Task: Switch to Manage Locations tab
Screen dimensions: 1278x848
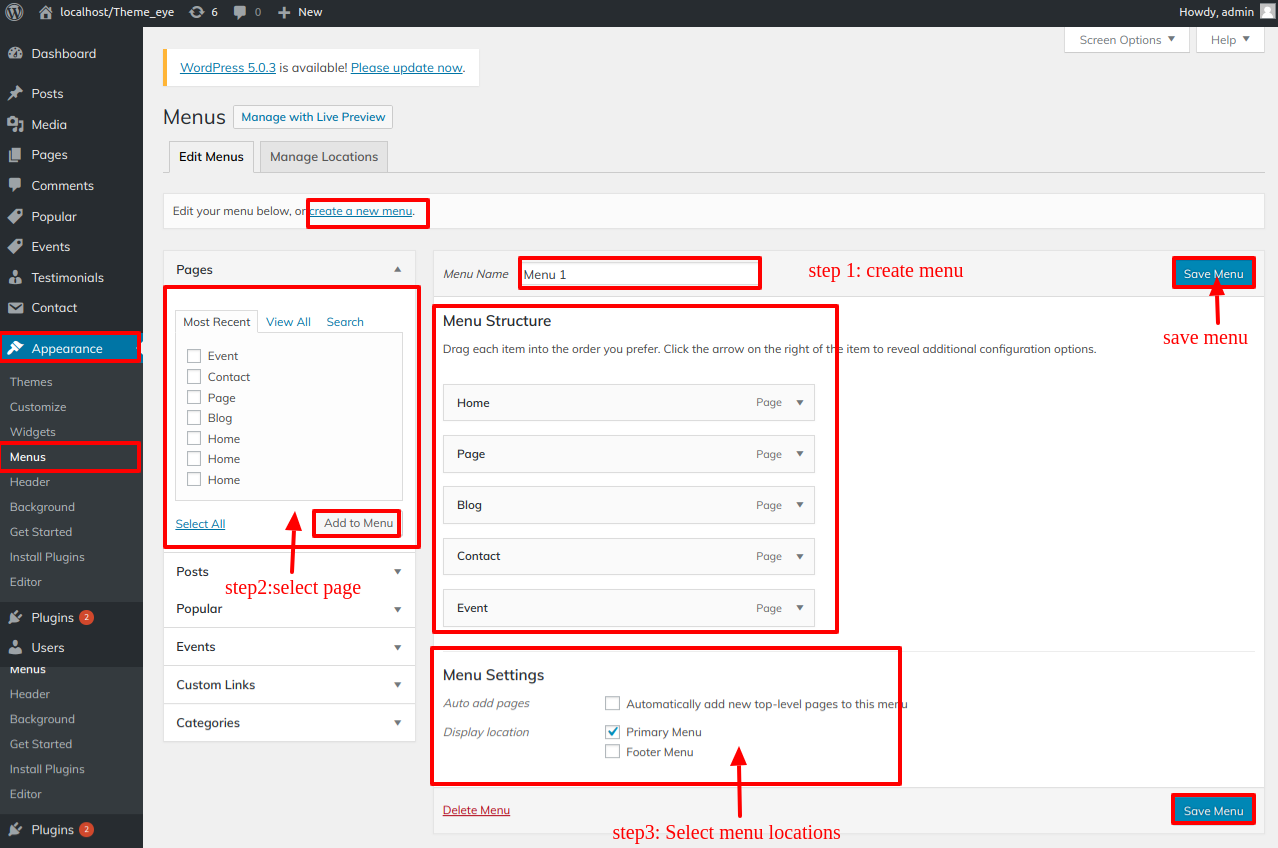Action: [324, 157]
